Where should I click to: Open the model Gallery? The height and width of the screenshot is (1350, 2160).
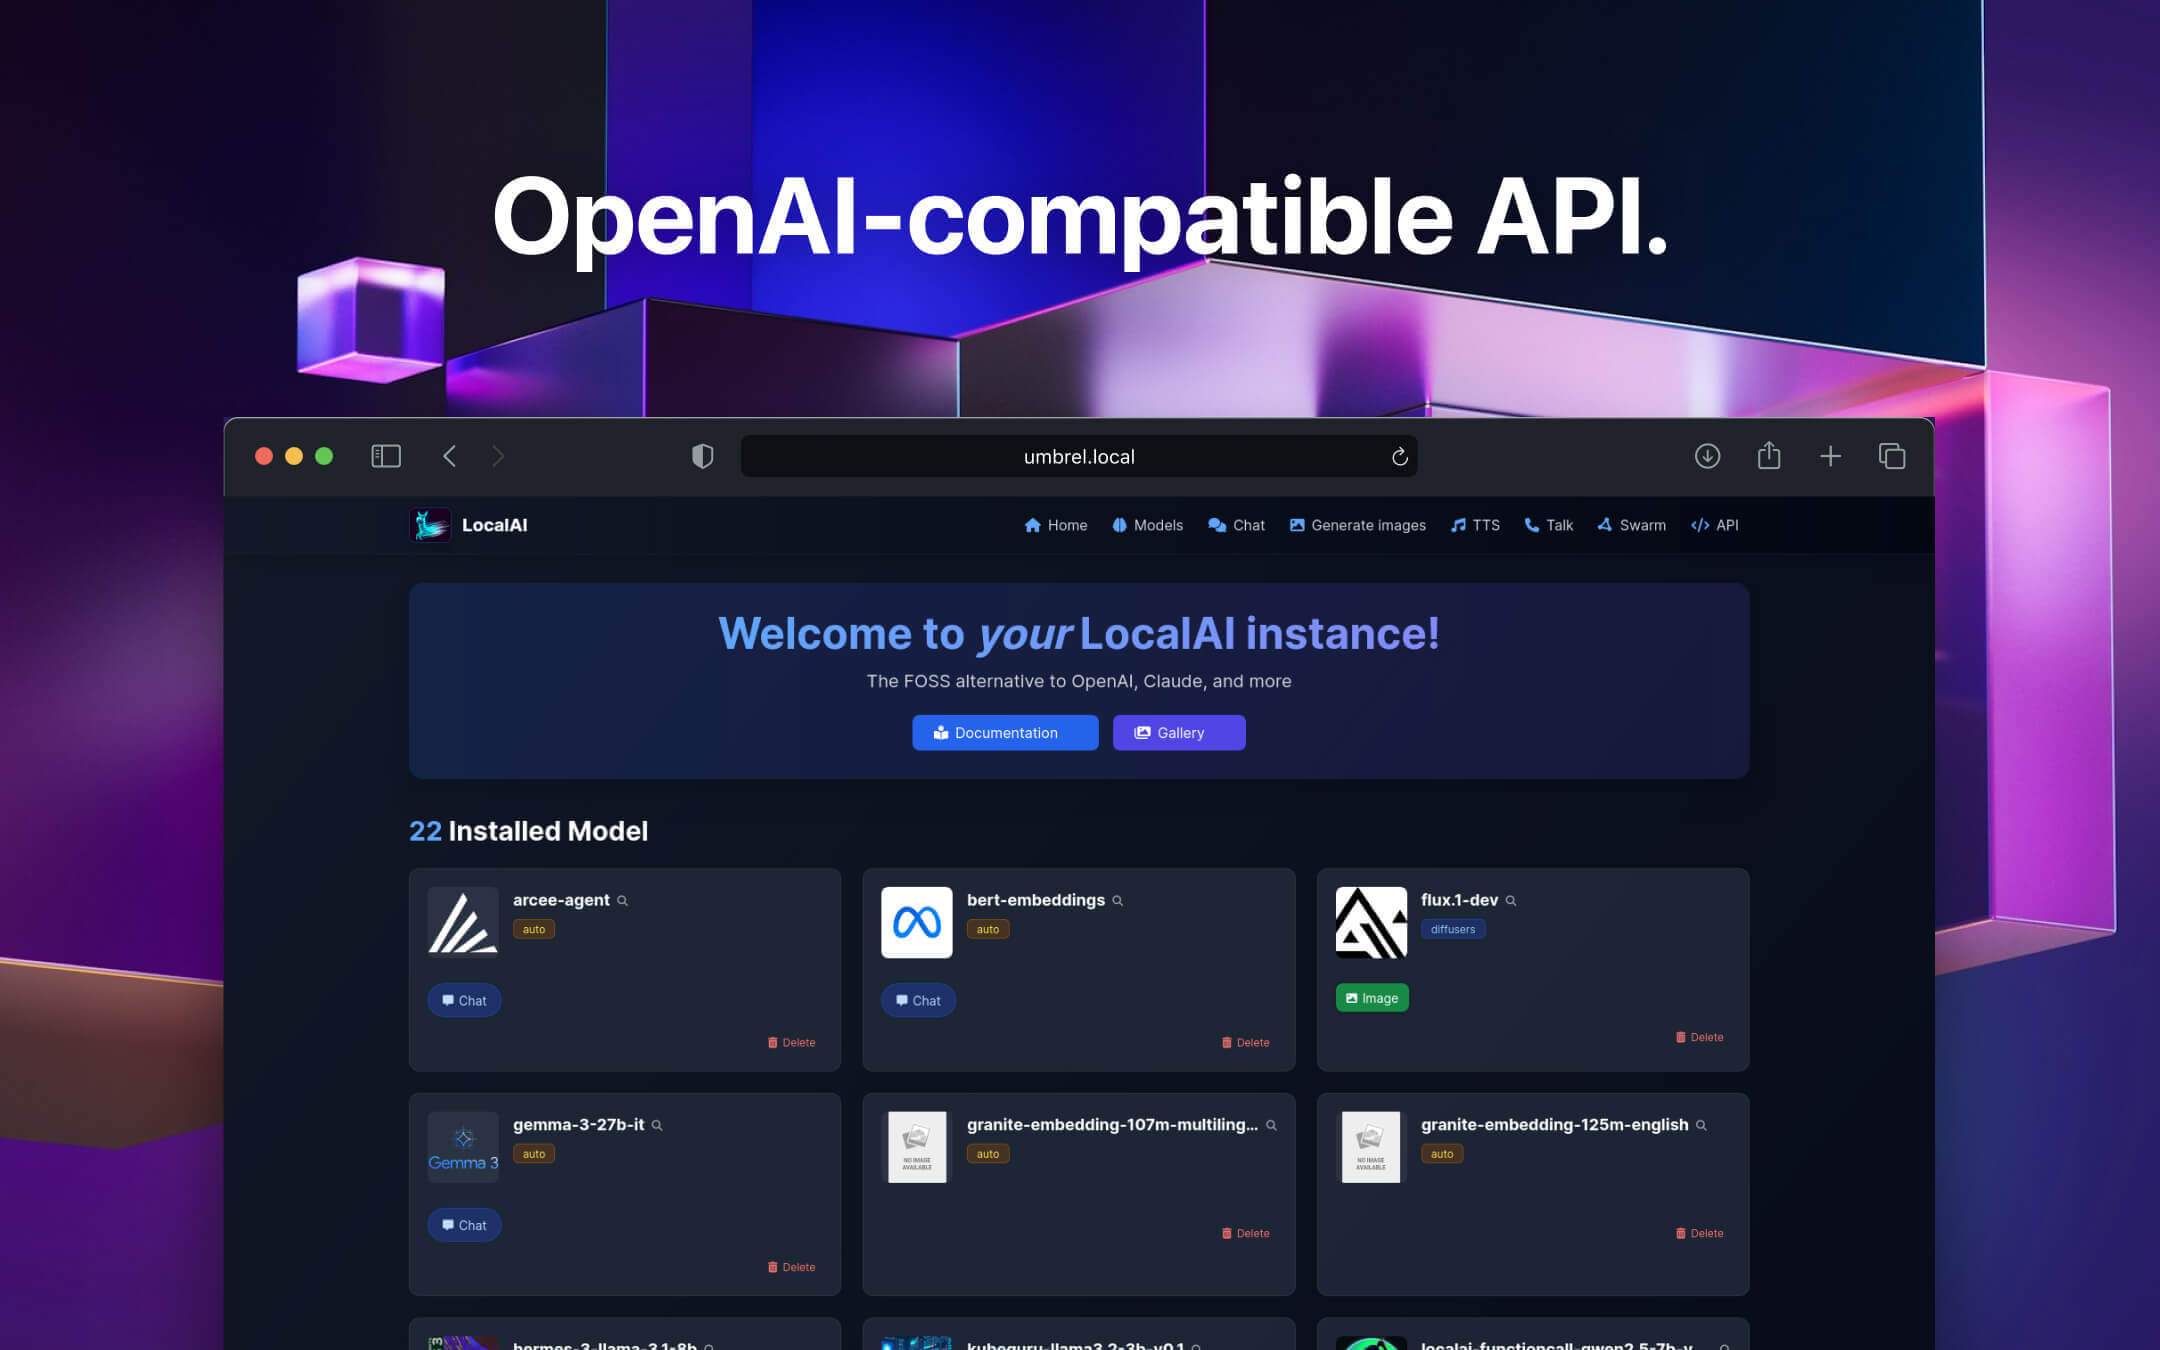pos(1179,732)
